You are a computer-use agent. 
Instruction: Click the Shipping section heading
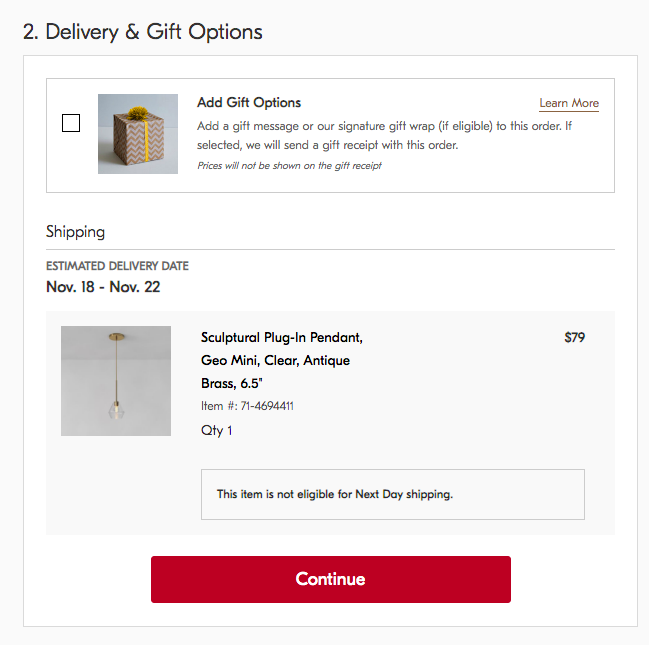click(x=75, y=231)
